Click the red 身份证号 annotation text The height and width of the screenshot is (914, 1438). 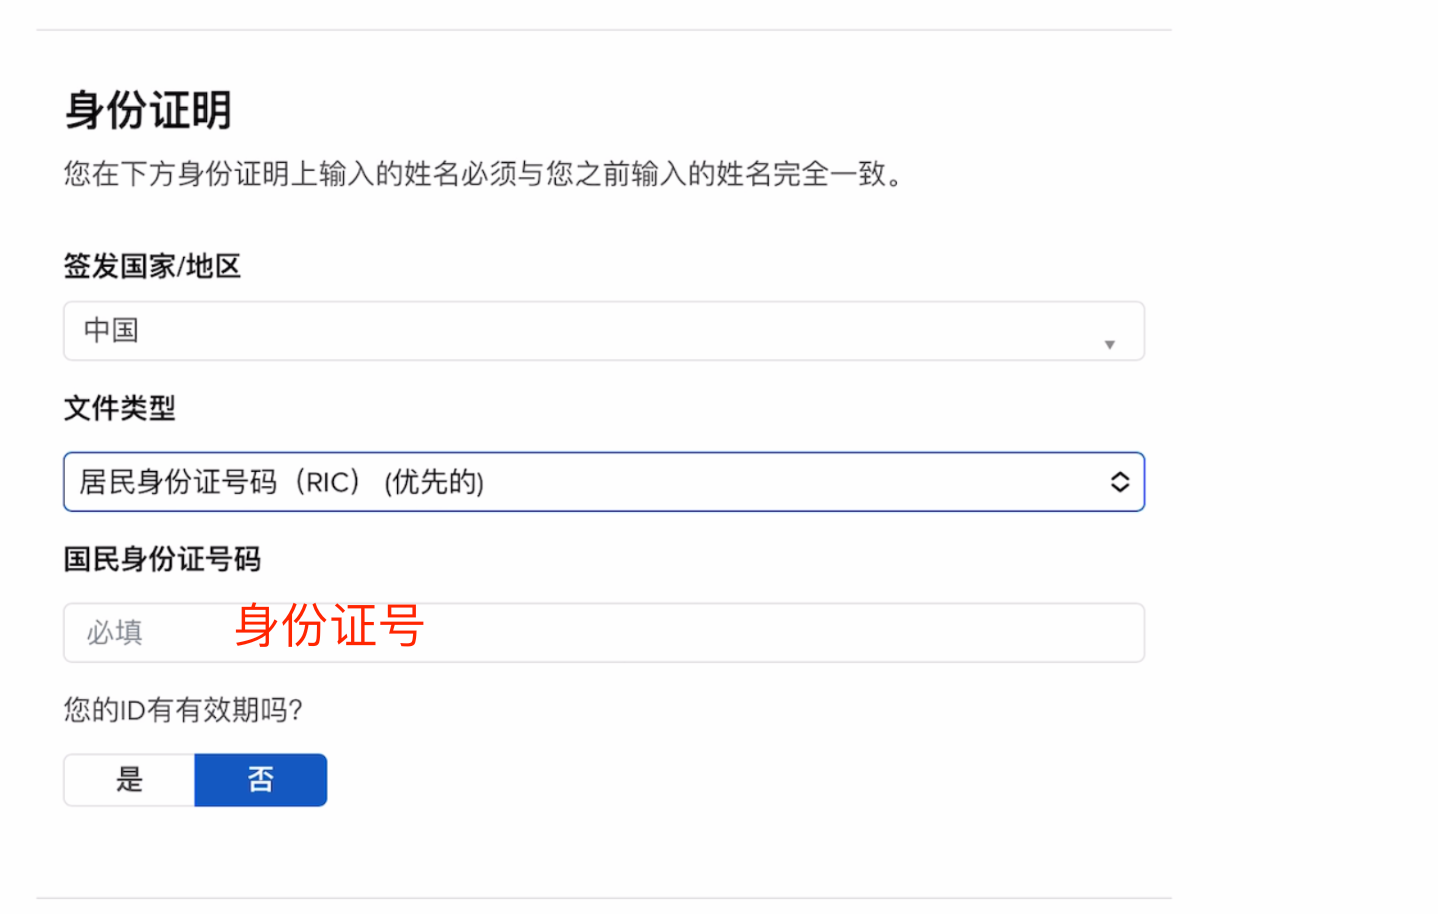coord(329,626)
